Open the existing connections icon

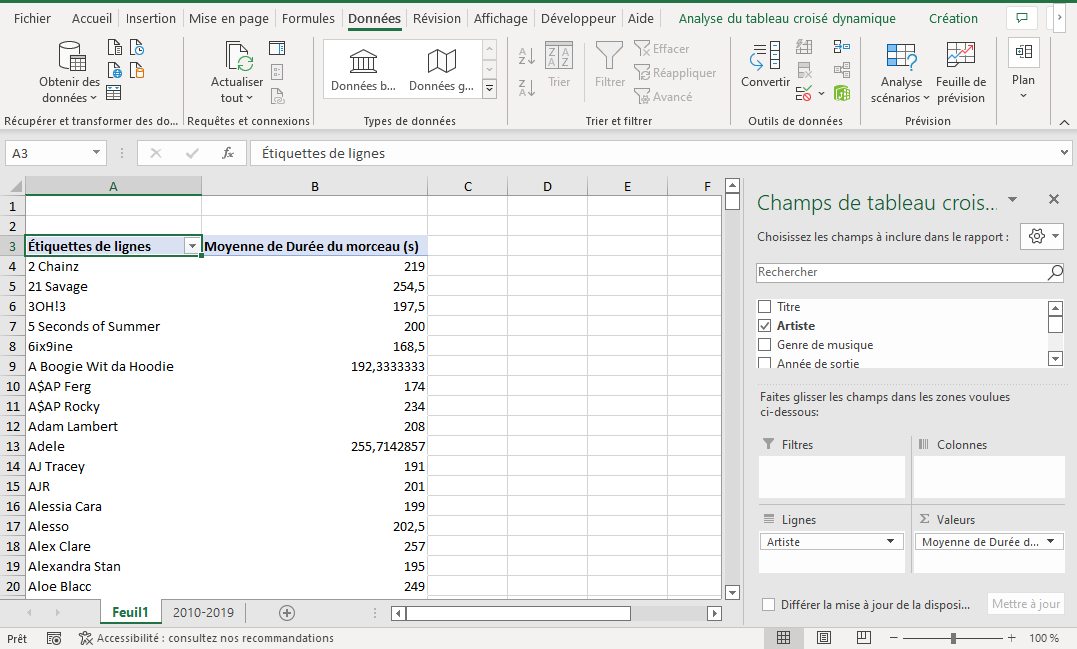click(137, 70)
